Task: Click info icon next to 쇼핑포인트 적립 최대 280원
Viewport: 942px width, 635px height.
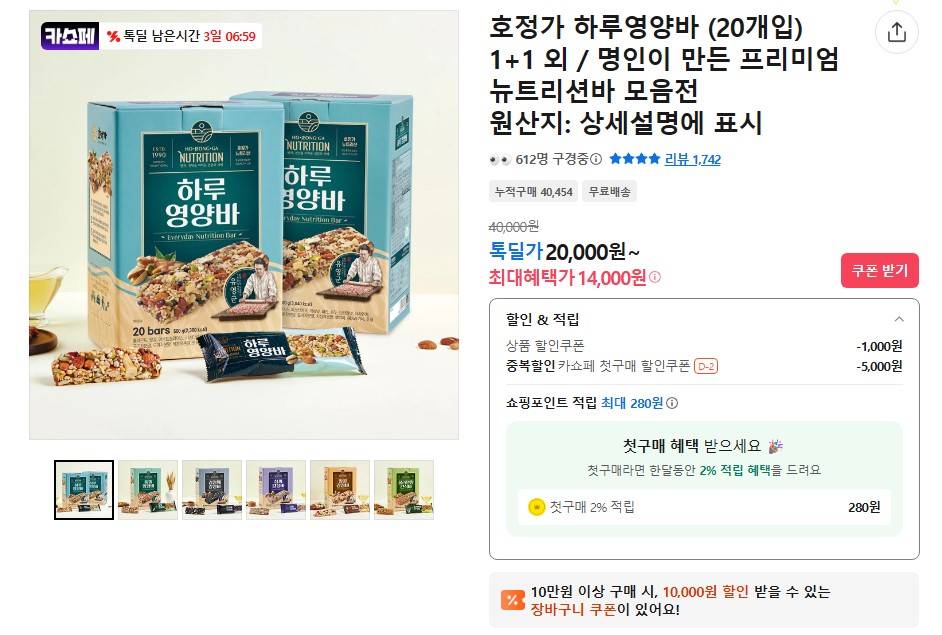Action: [672, 403]
